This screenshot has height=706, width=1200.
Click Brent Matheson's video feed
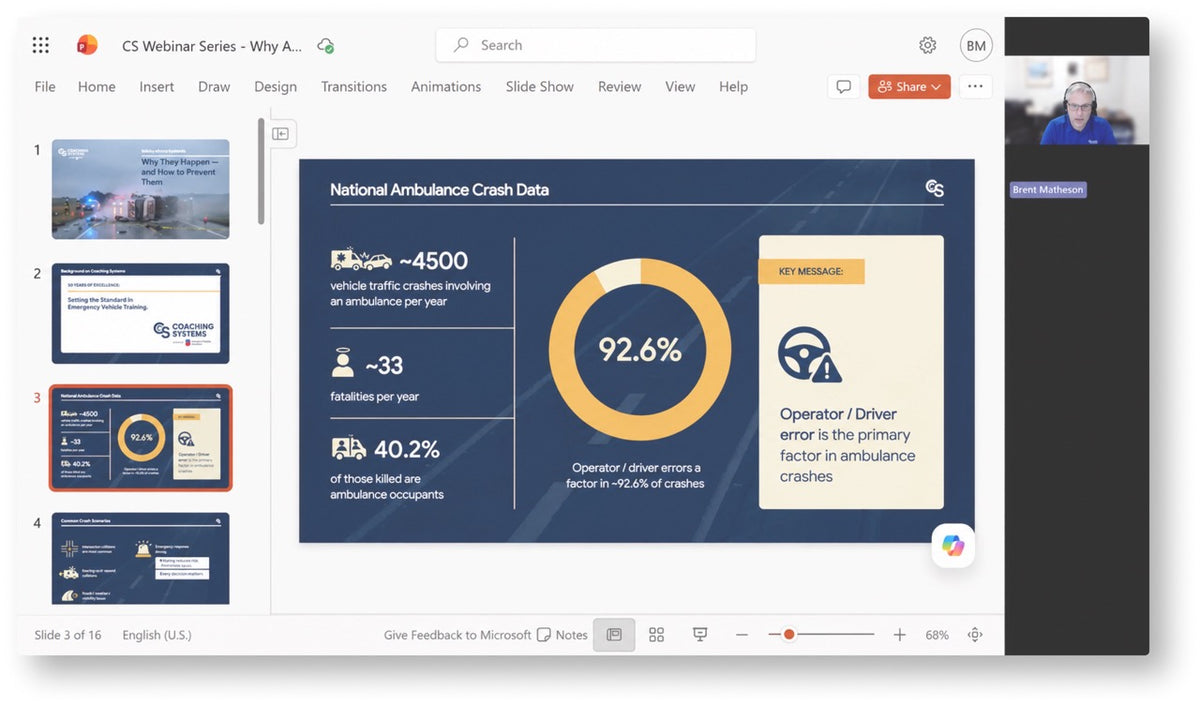pos(1077,100)
